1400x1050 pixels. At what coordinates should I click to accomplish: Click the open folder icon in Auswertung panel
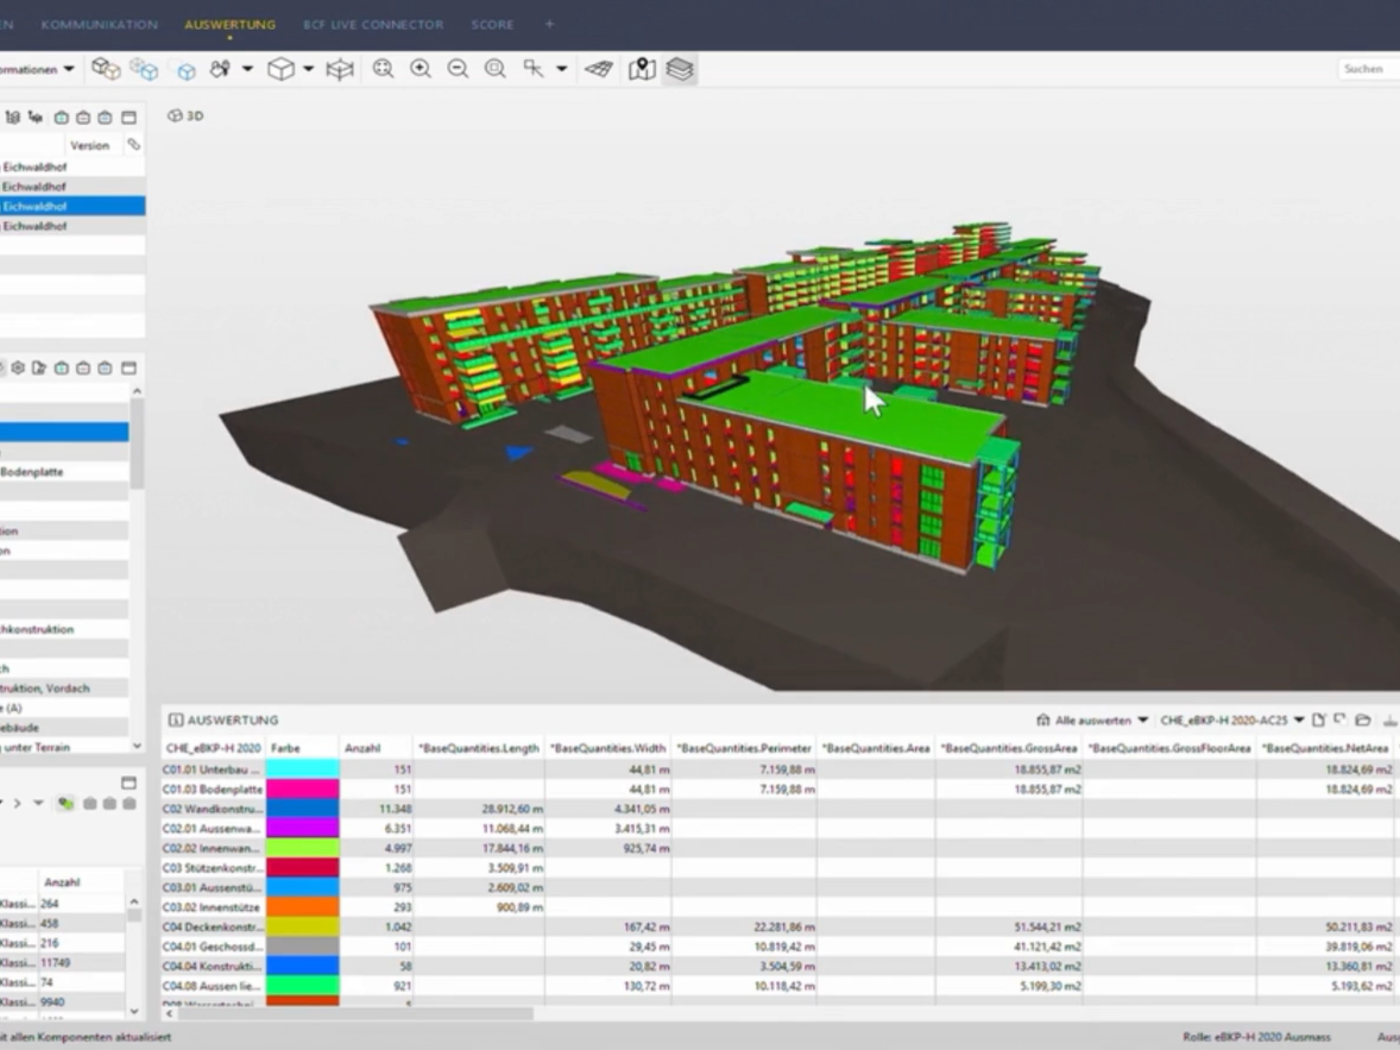click(x=1362, y=720)
